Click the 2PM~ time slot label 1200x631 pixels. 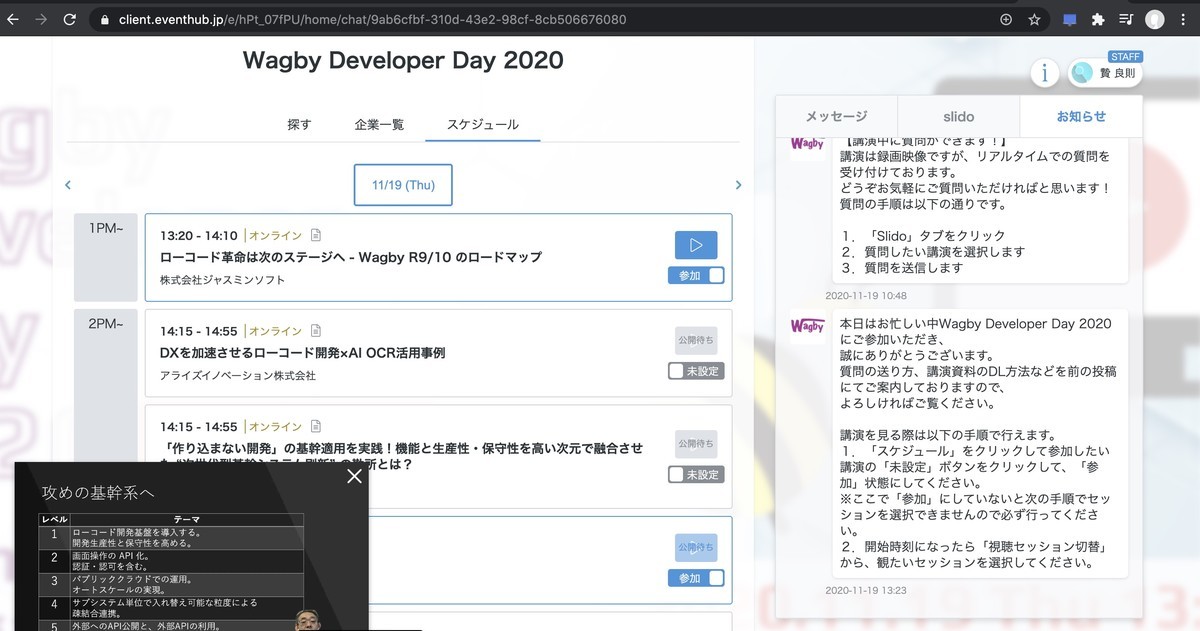point(105,324)
